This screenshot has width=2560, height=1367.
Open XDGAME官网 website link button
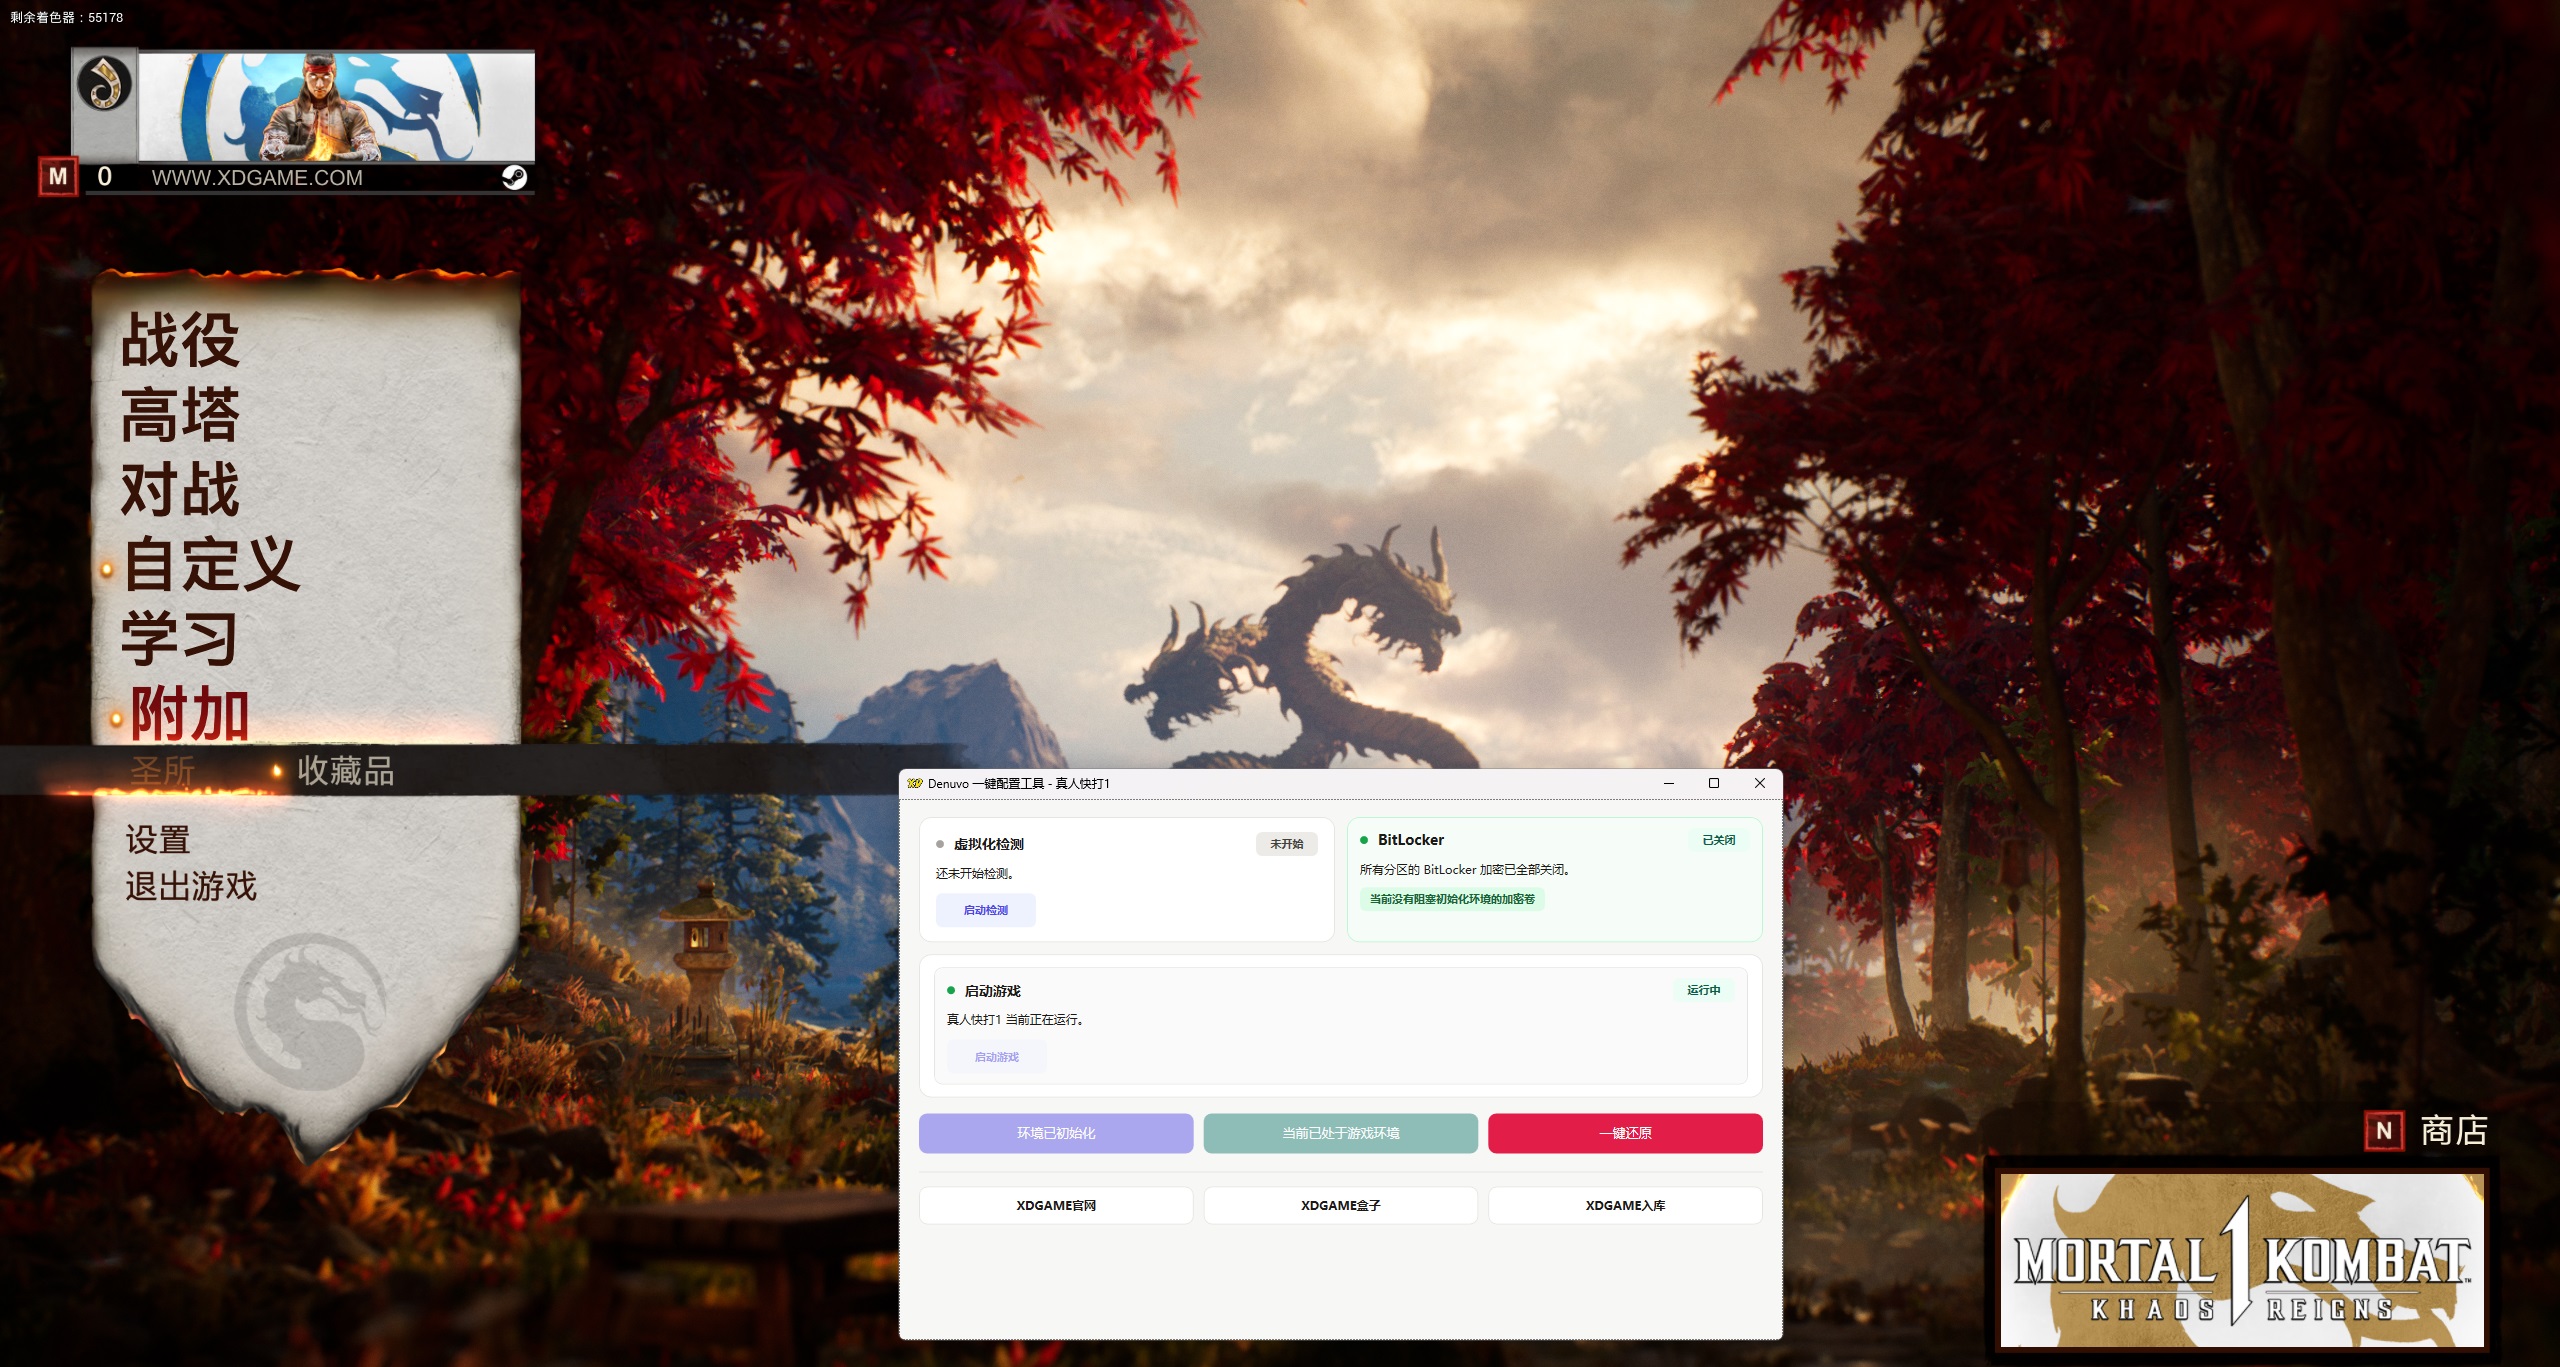tap(1055, 1205)
